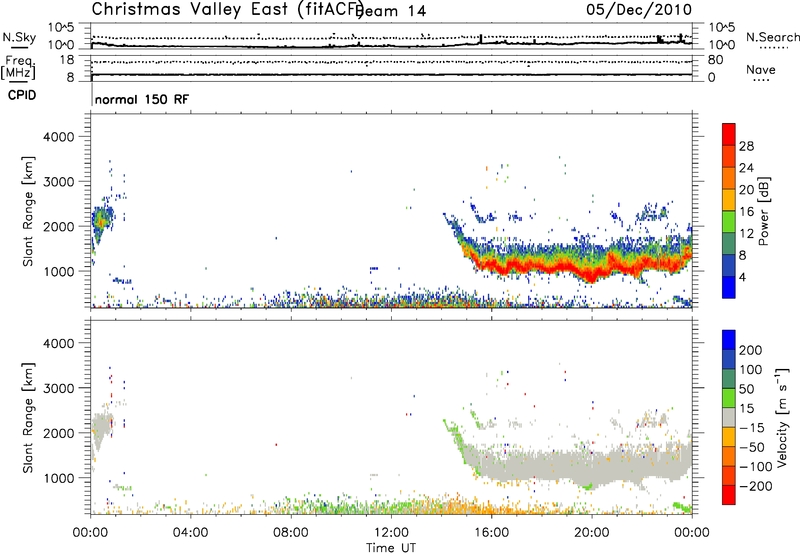Select the 'normal 150 RF' text
800x554 pixels.
point(142,99)
